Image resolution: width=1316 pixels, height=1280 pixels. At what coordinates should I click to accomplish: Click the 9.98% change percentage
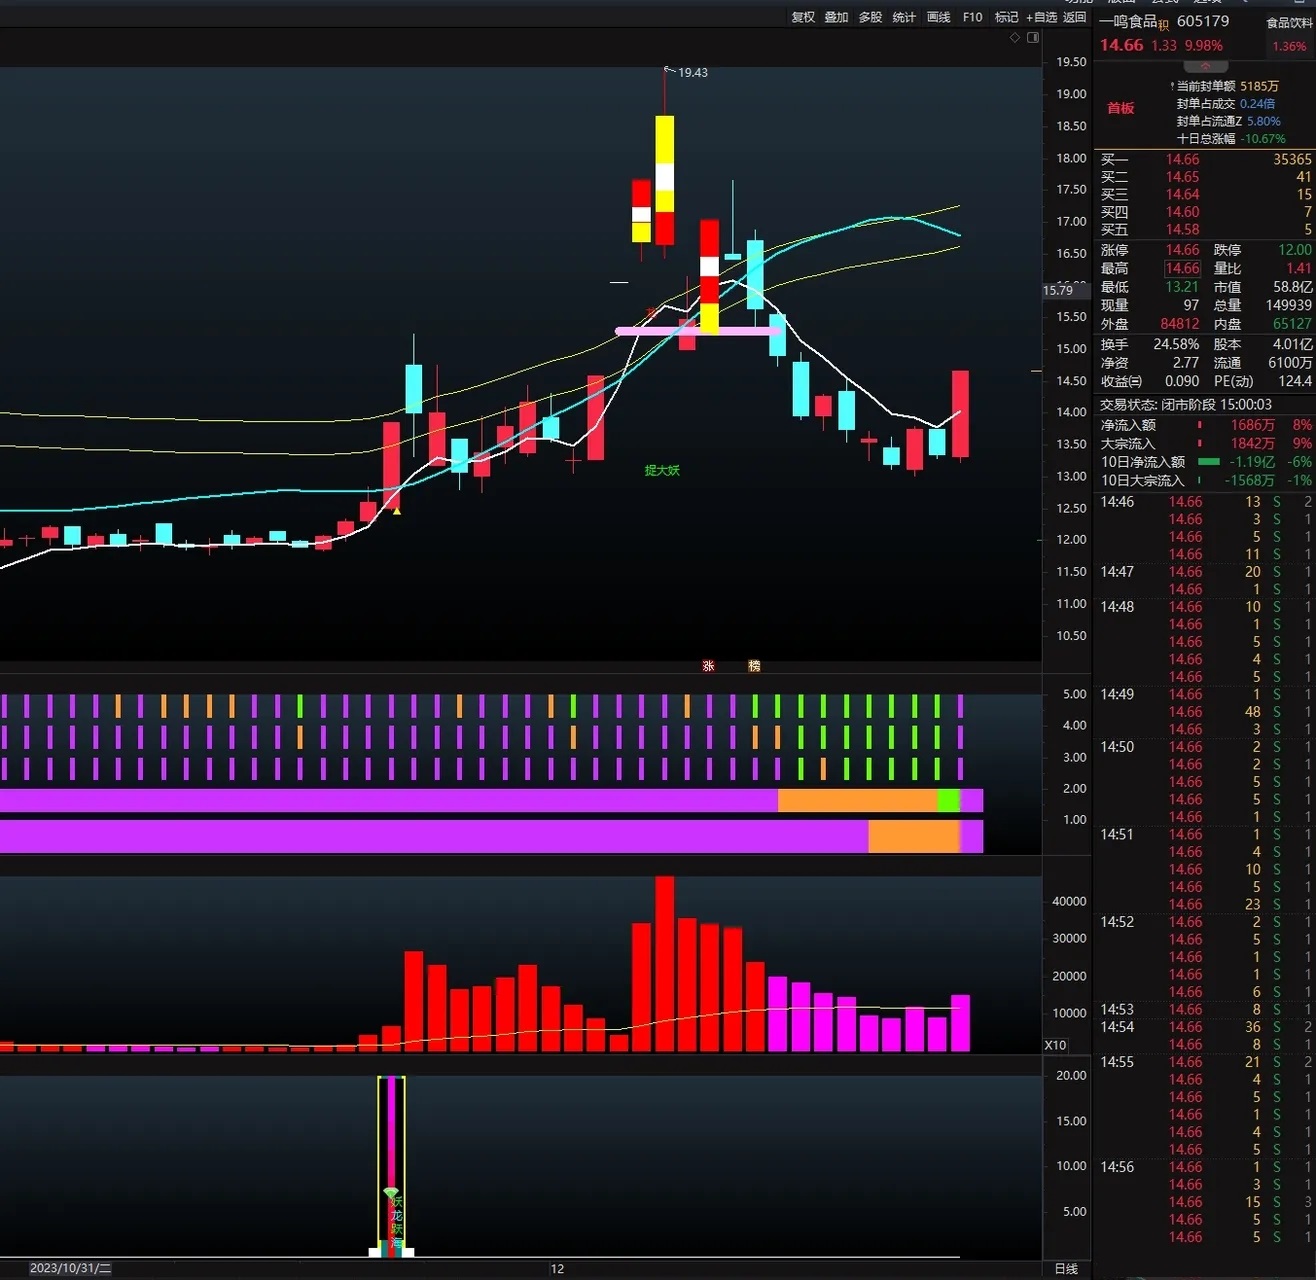click(x=1203, y=46)
